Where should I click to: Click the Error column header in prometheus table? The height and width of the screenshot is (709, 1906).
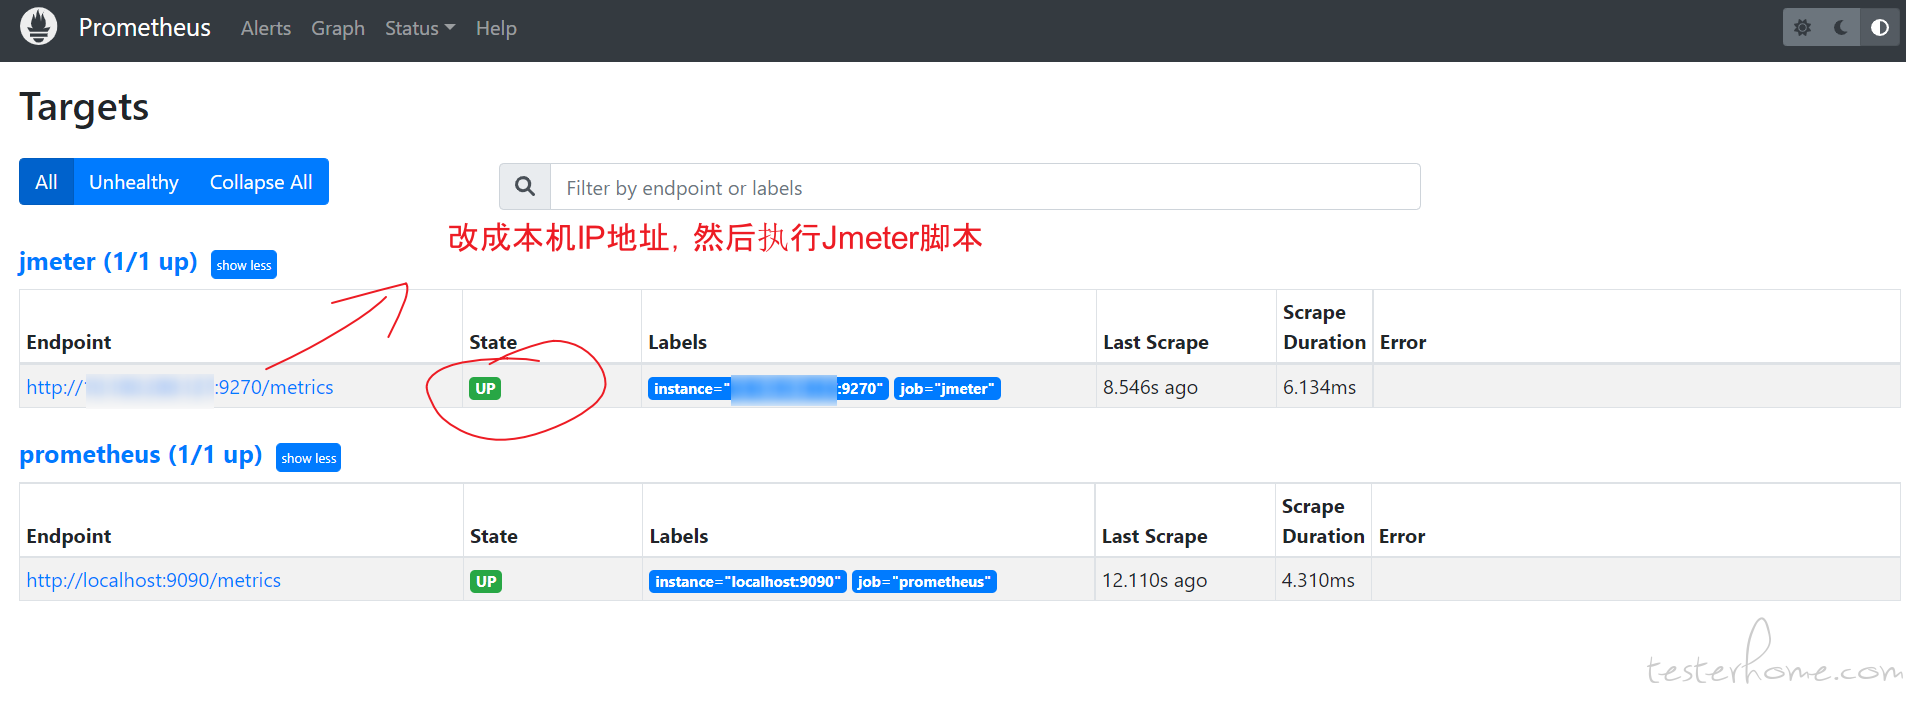pos(1402,536)
